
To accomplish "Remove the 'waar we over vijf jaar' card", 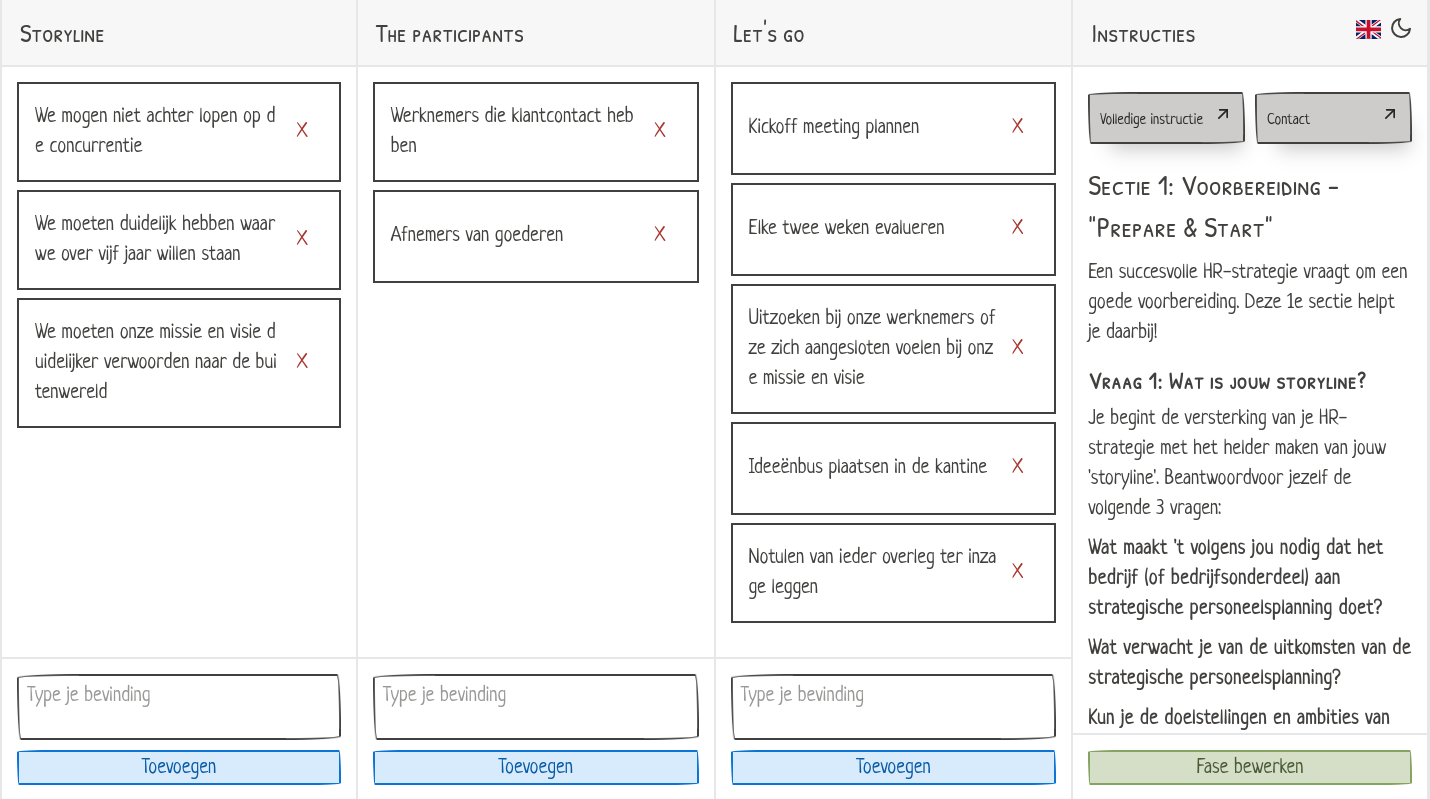I will point(302,238).
